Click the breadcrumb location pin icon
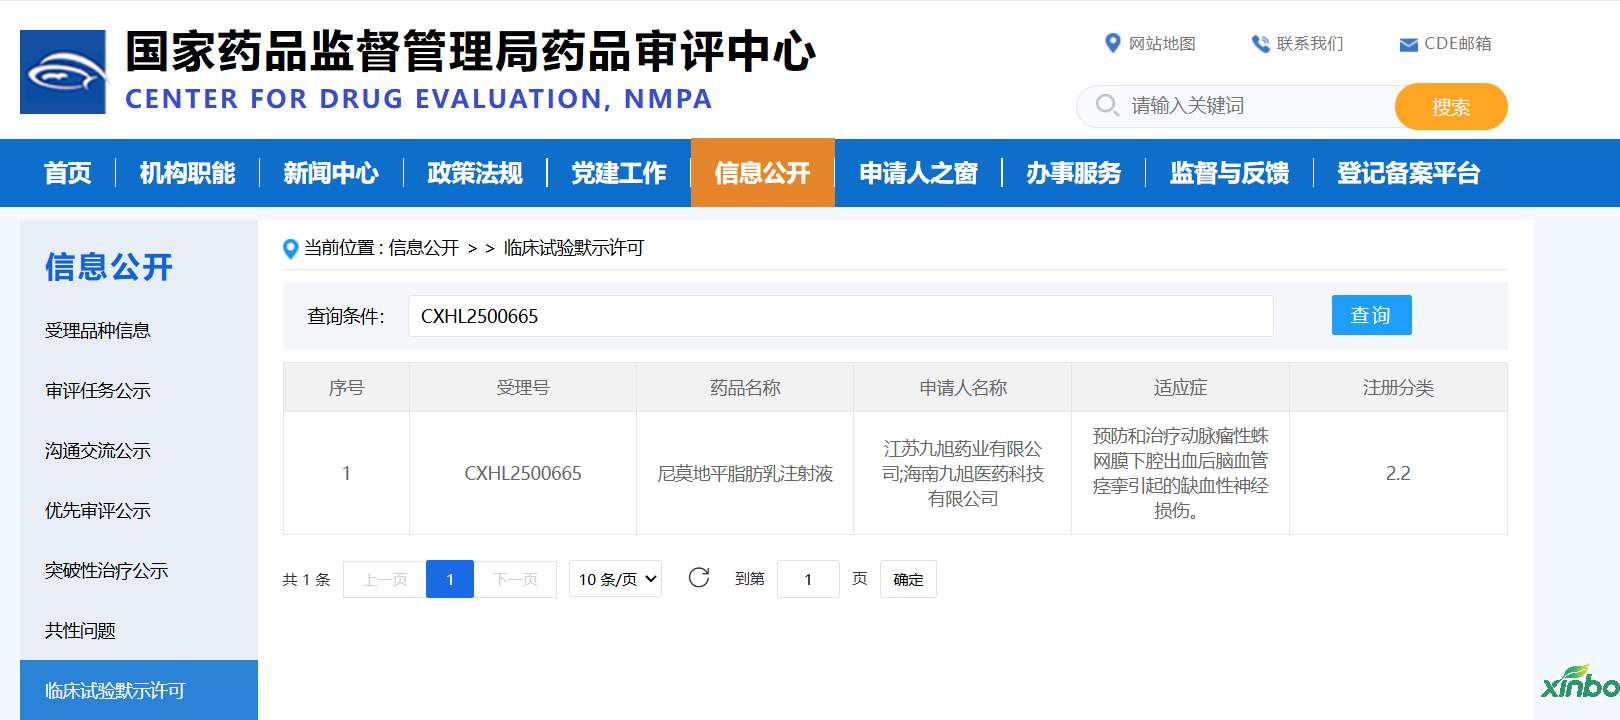The image size is (1620, 720). tap(291, 249)
